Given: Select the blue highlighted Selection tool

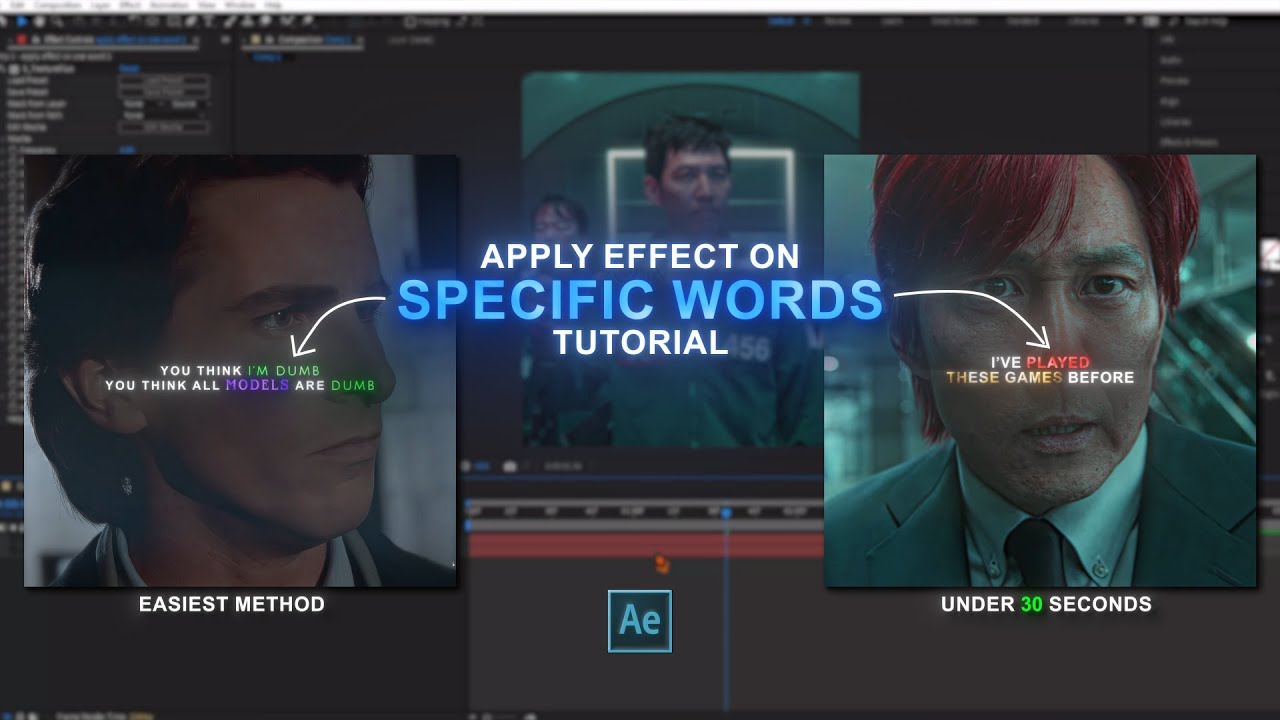Looking at the screenshot, I should click(x=20, y=21).
